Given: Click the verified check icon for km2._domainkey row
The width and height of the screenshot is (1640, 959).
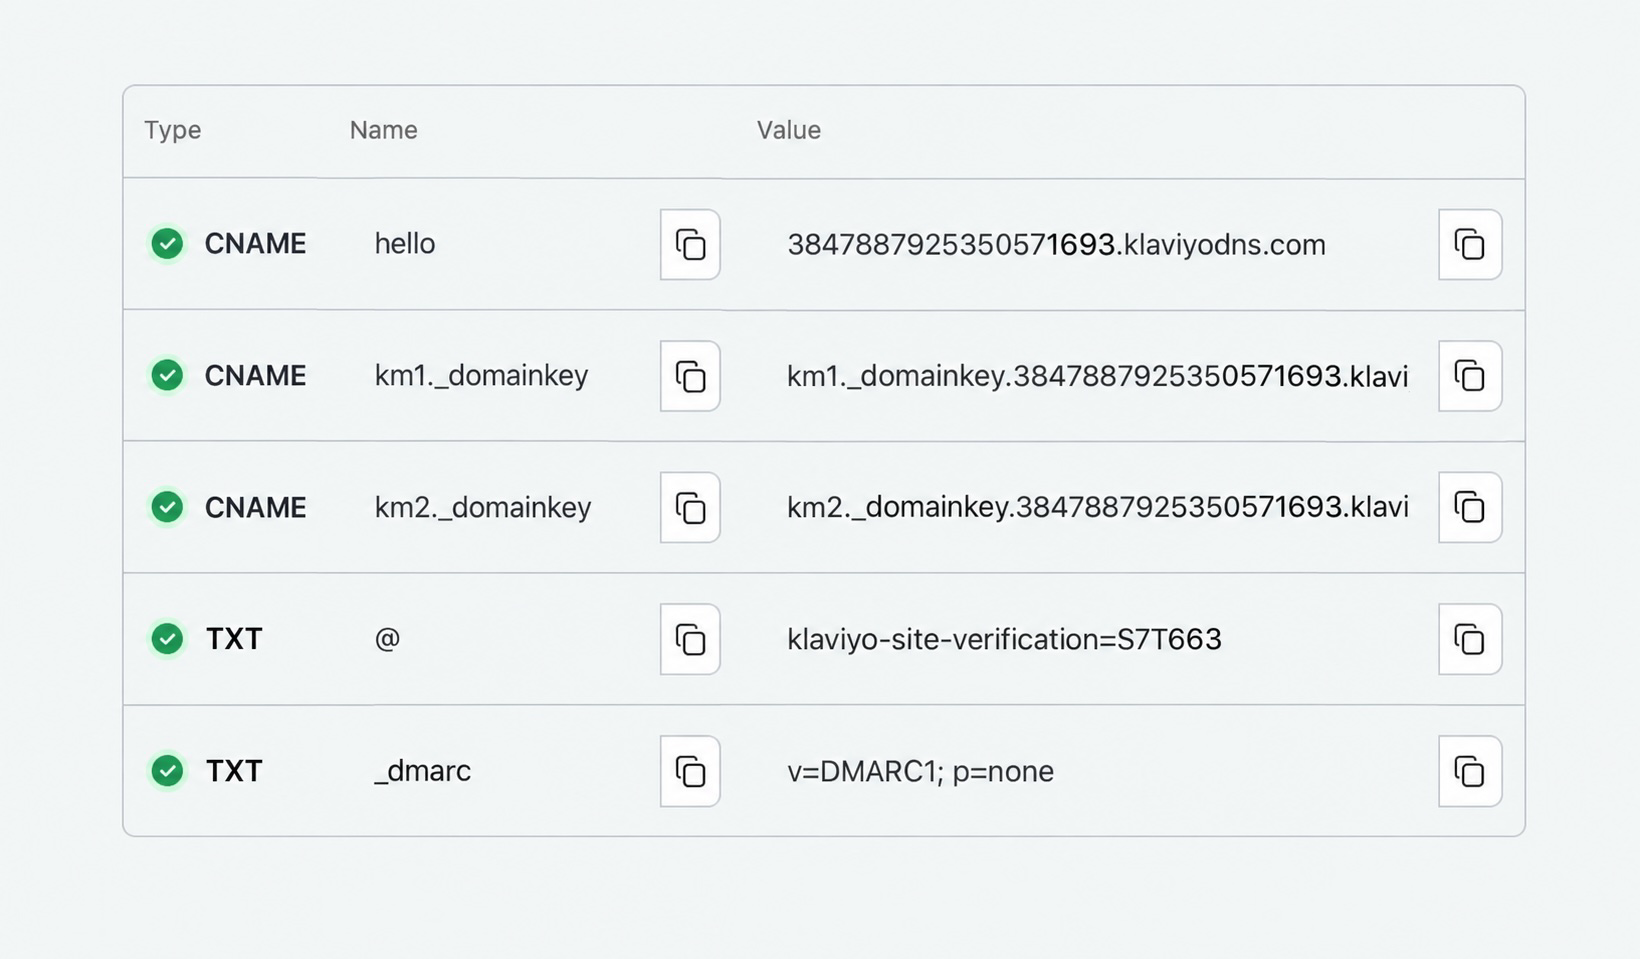Looking at the screenshot, I should 167,507.
